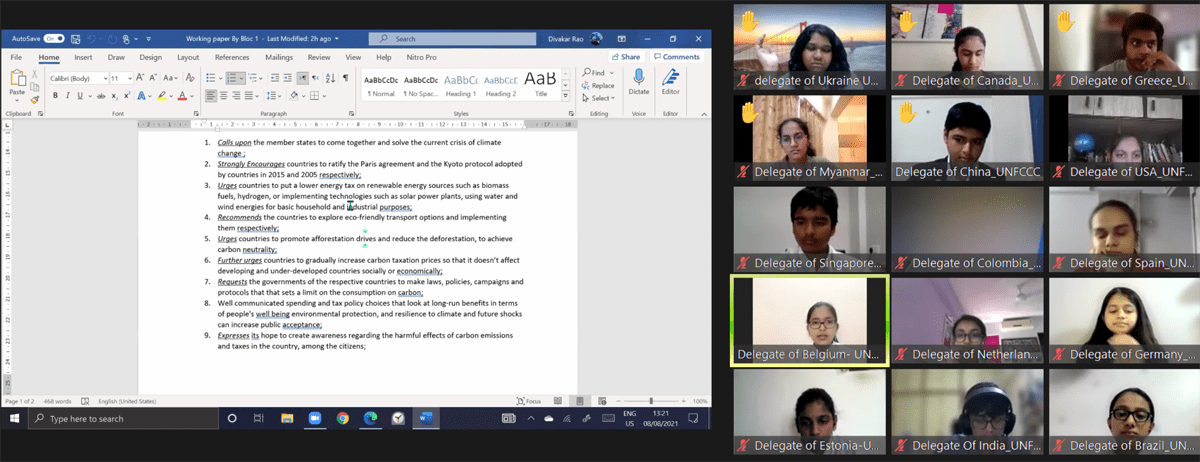Adjust the zoom slider in status bar
Image resolution: width=1200 pixels, height=462 pixels.
click(x=651, y=400)
